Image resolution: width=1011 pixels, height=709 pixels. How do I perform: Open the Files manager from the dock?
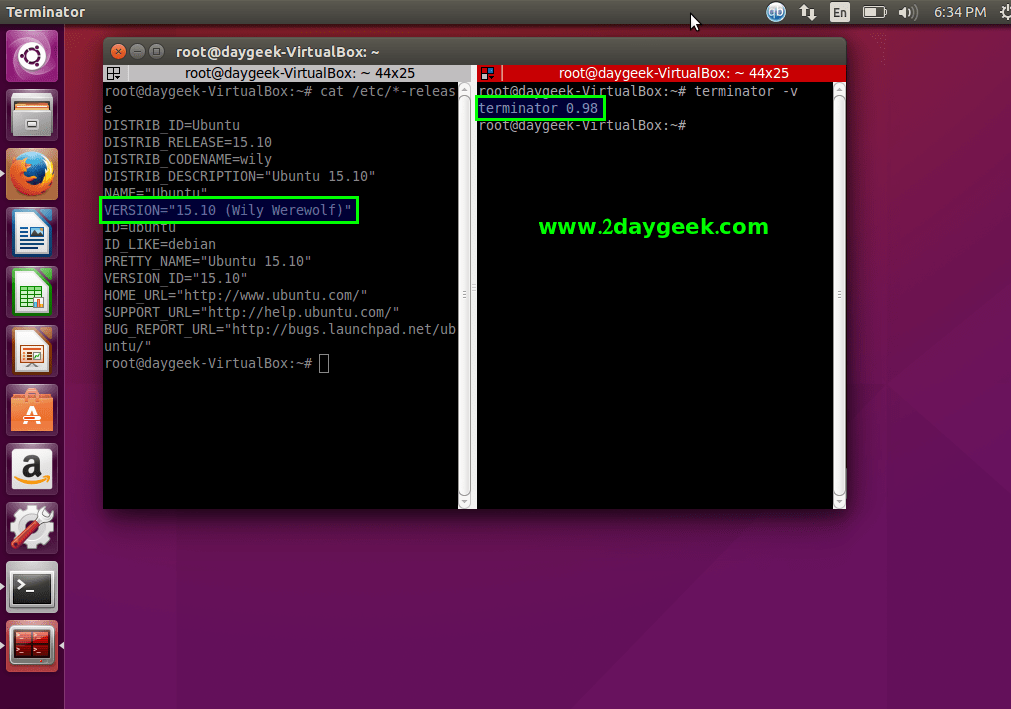[31, 114]
